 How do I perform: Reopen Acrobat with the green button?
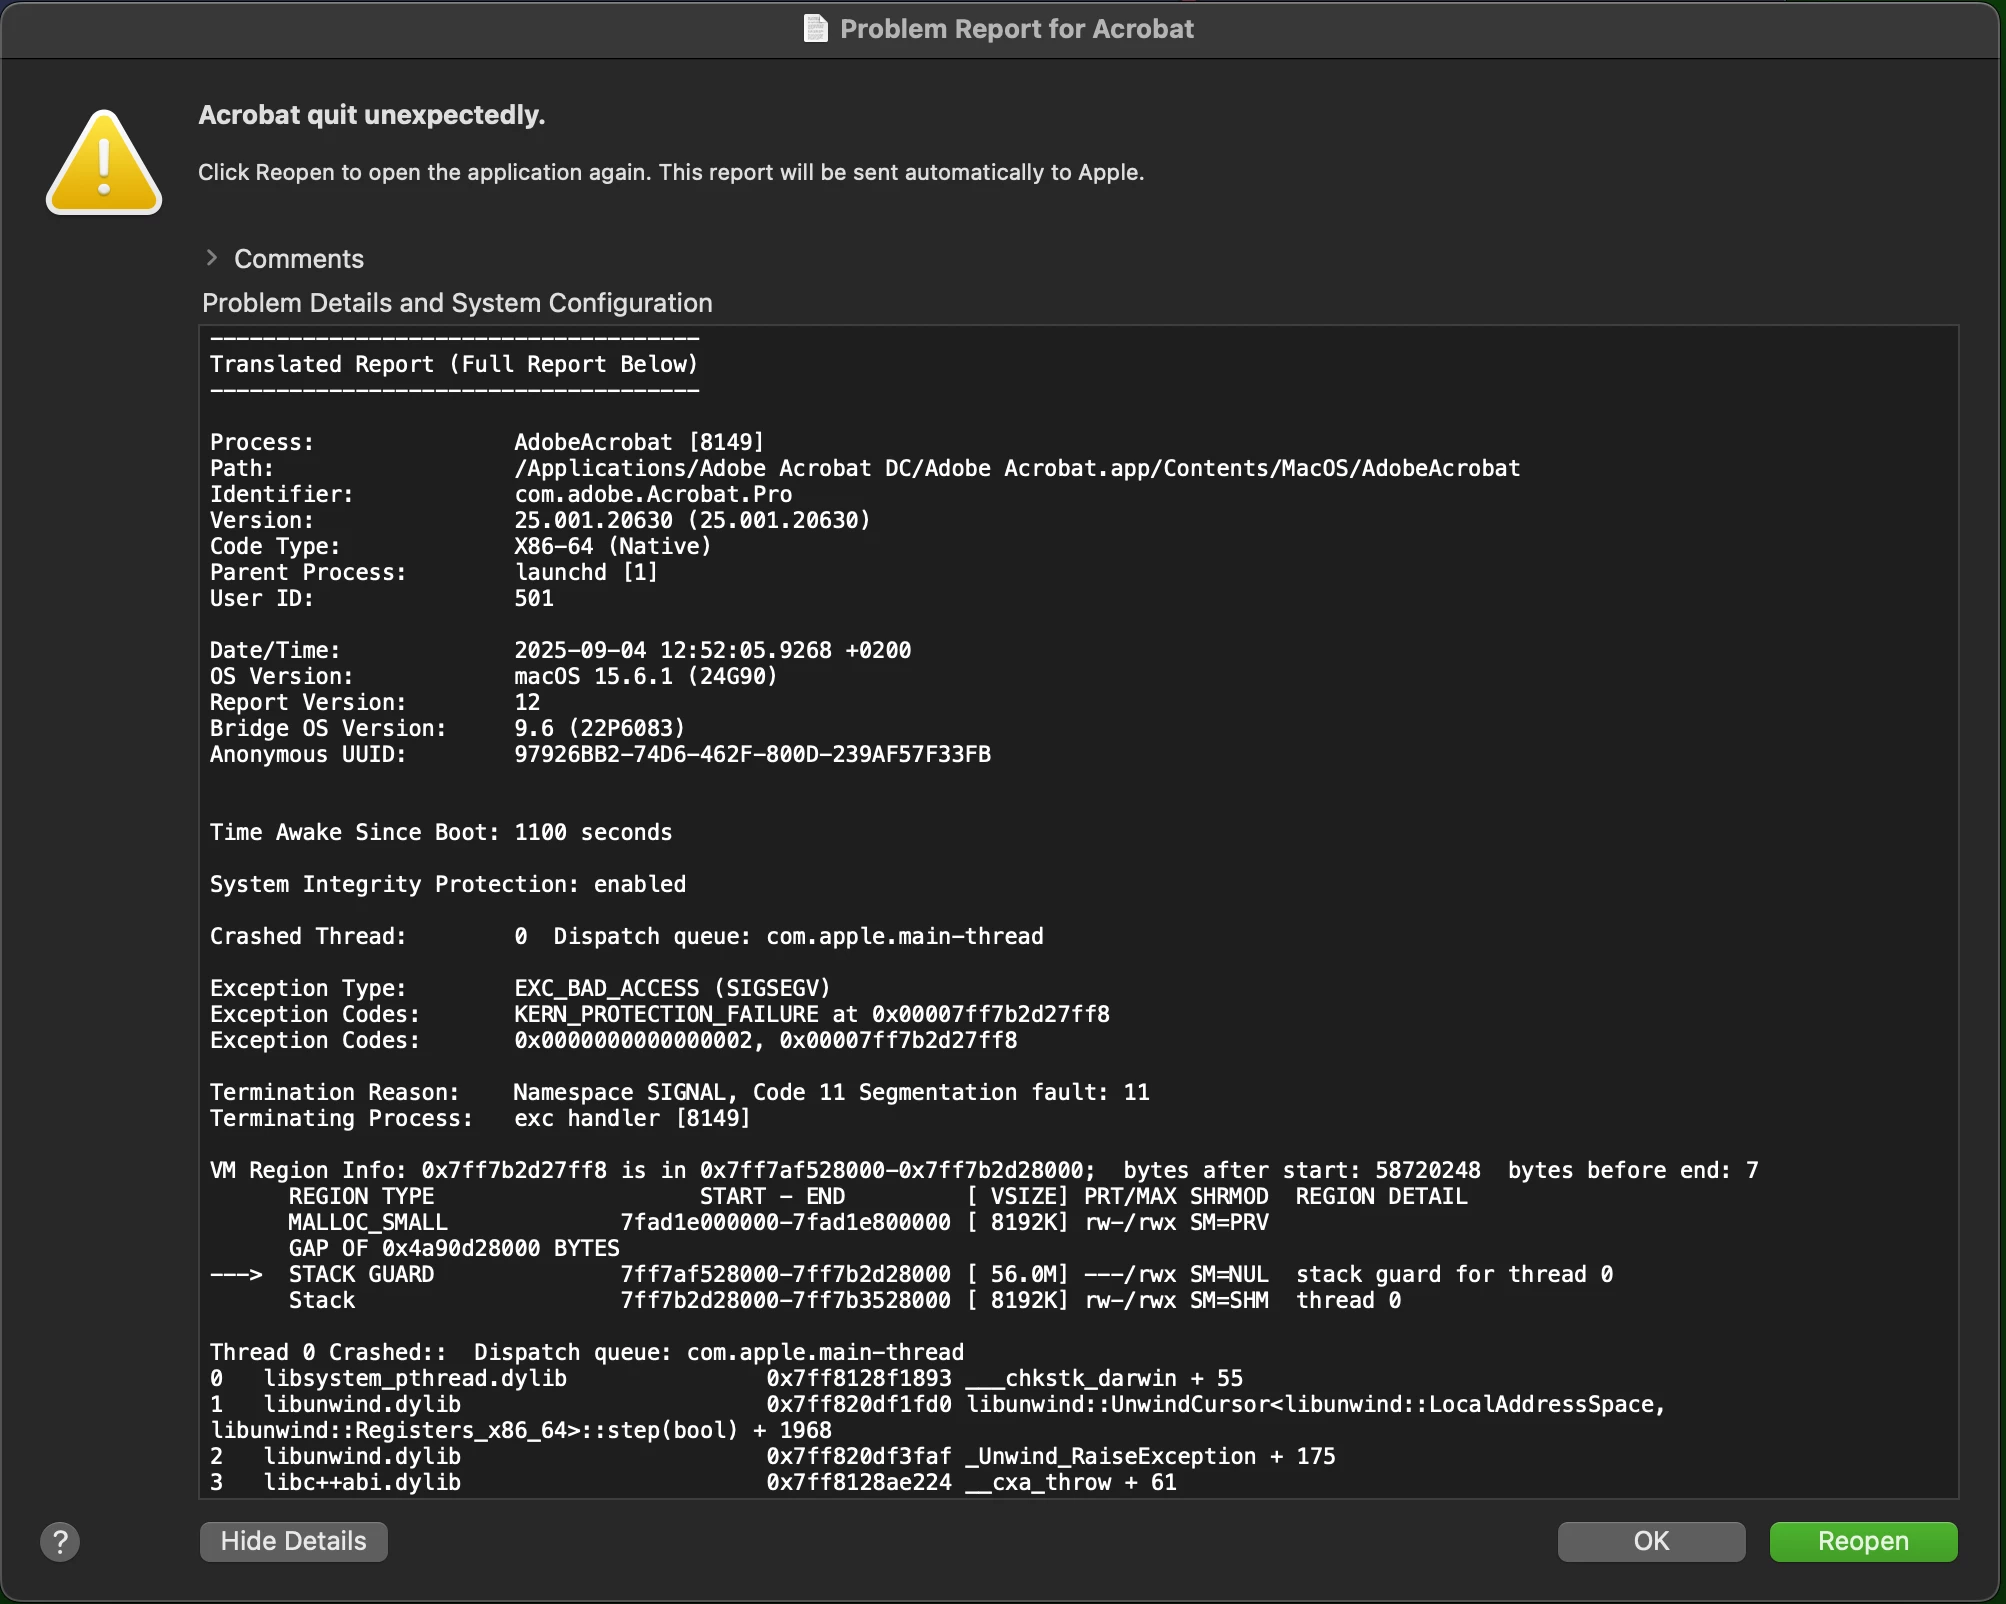coord(1862,1541)
